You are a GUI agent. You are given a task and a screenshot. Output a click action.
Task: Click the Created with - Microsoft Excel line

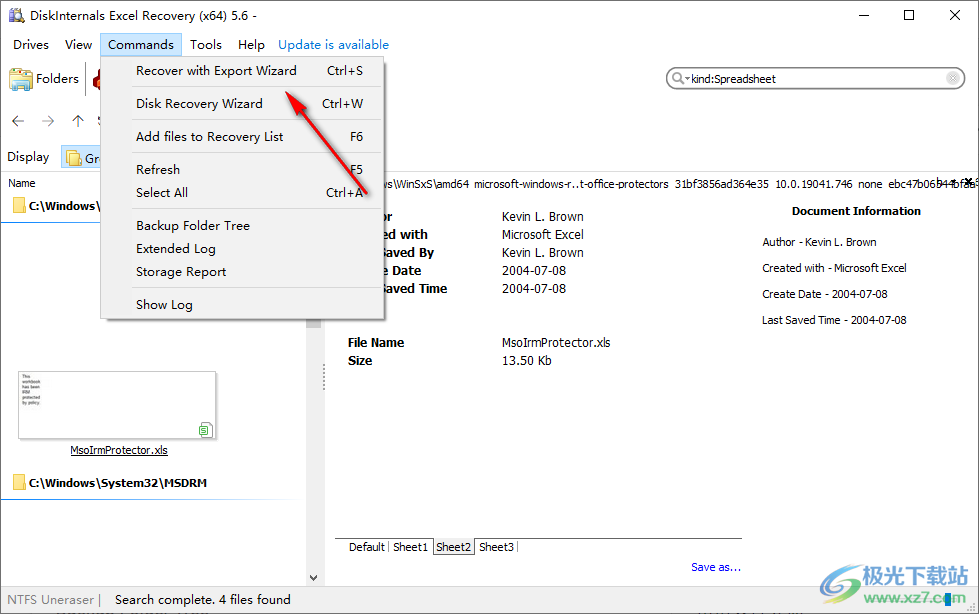tap(834, 268)
